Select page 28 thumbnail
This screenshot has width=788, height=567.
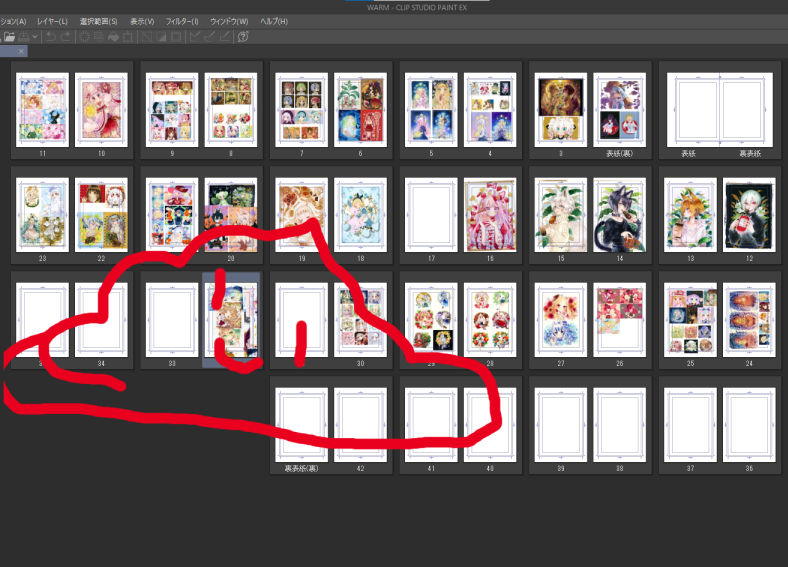(x=490, y=320)
